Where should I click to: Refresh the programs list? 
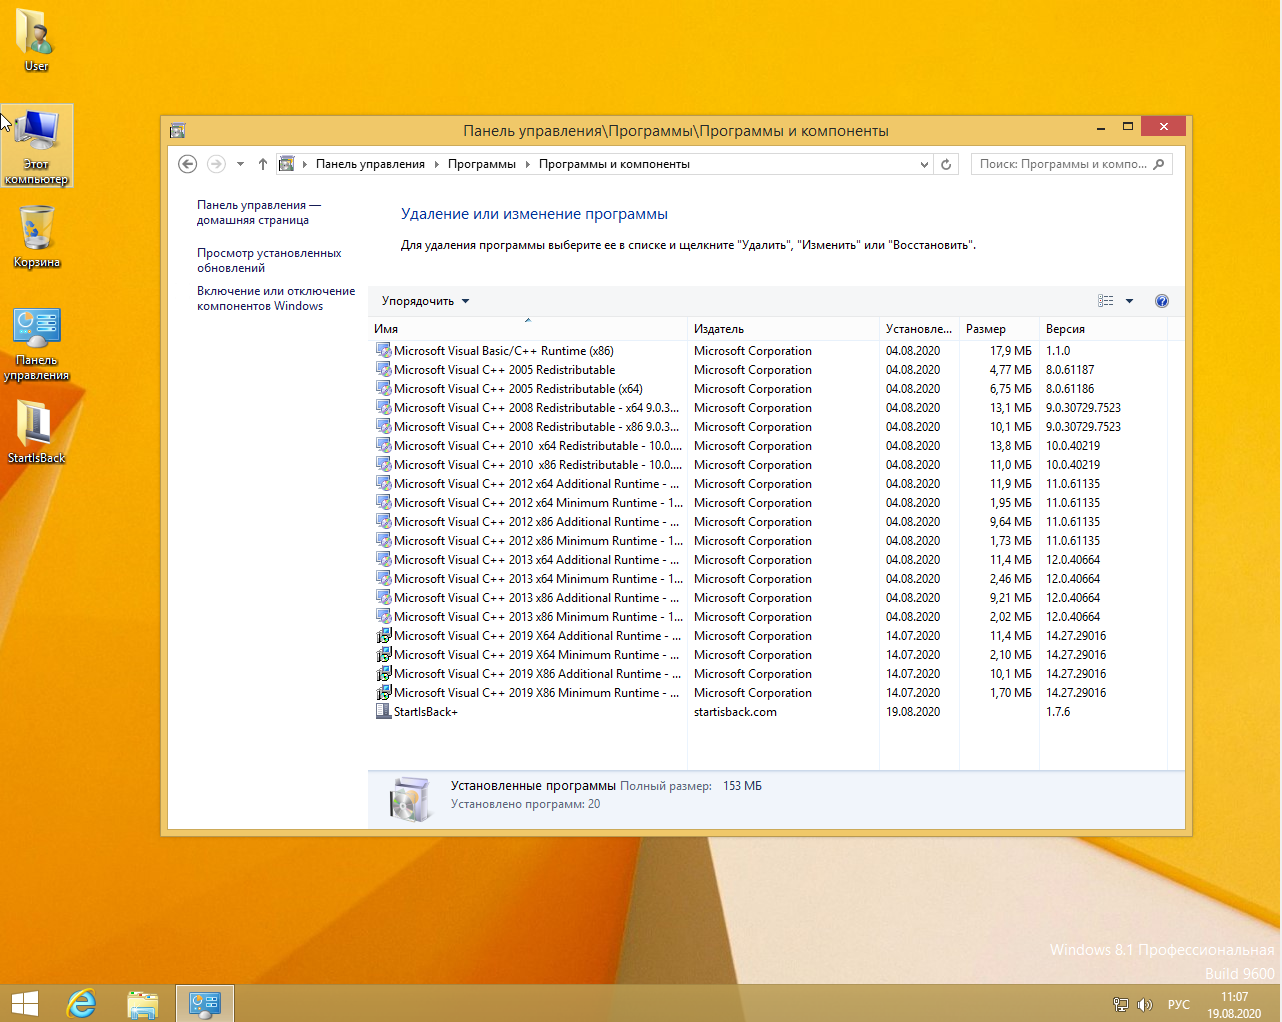tap(946, 164)
